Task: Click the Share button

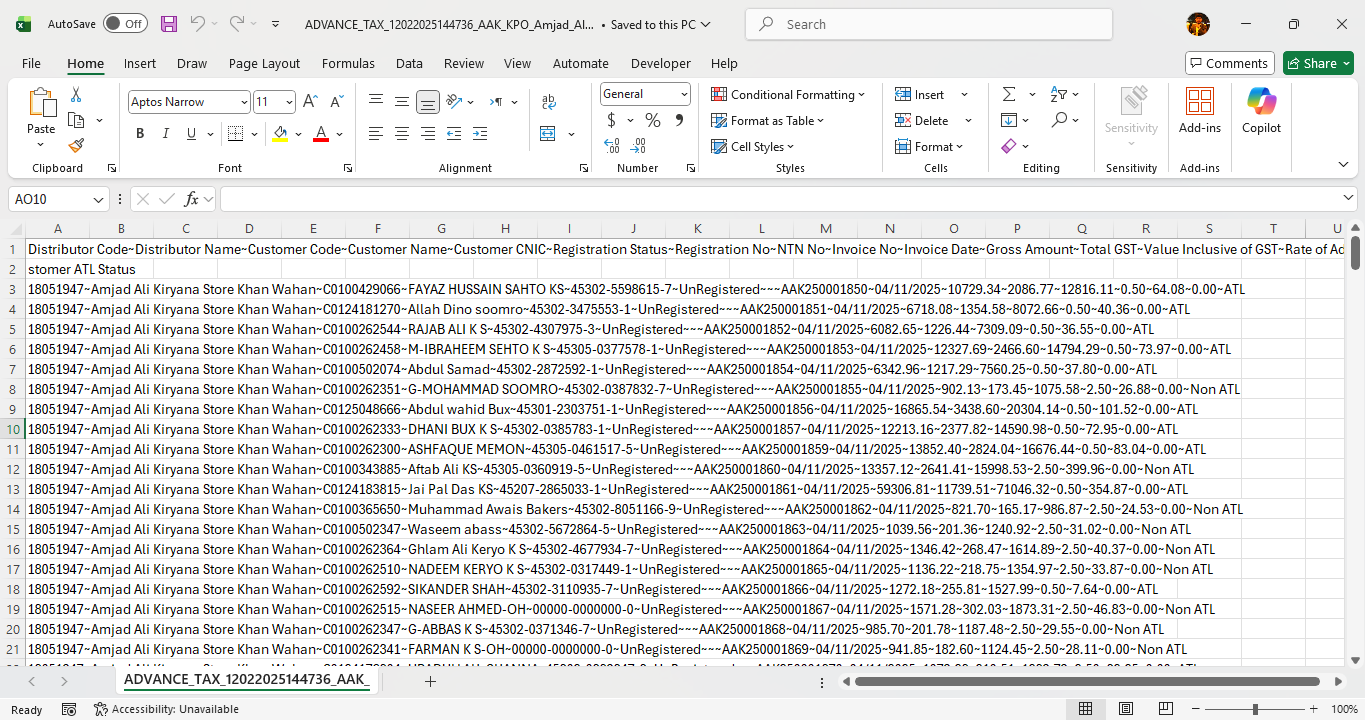Action: click(x=1316, y=62)
